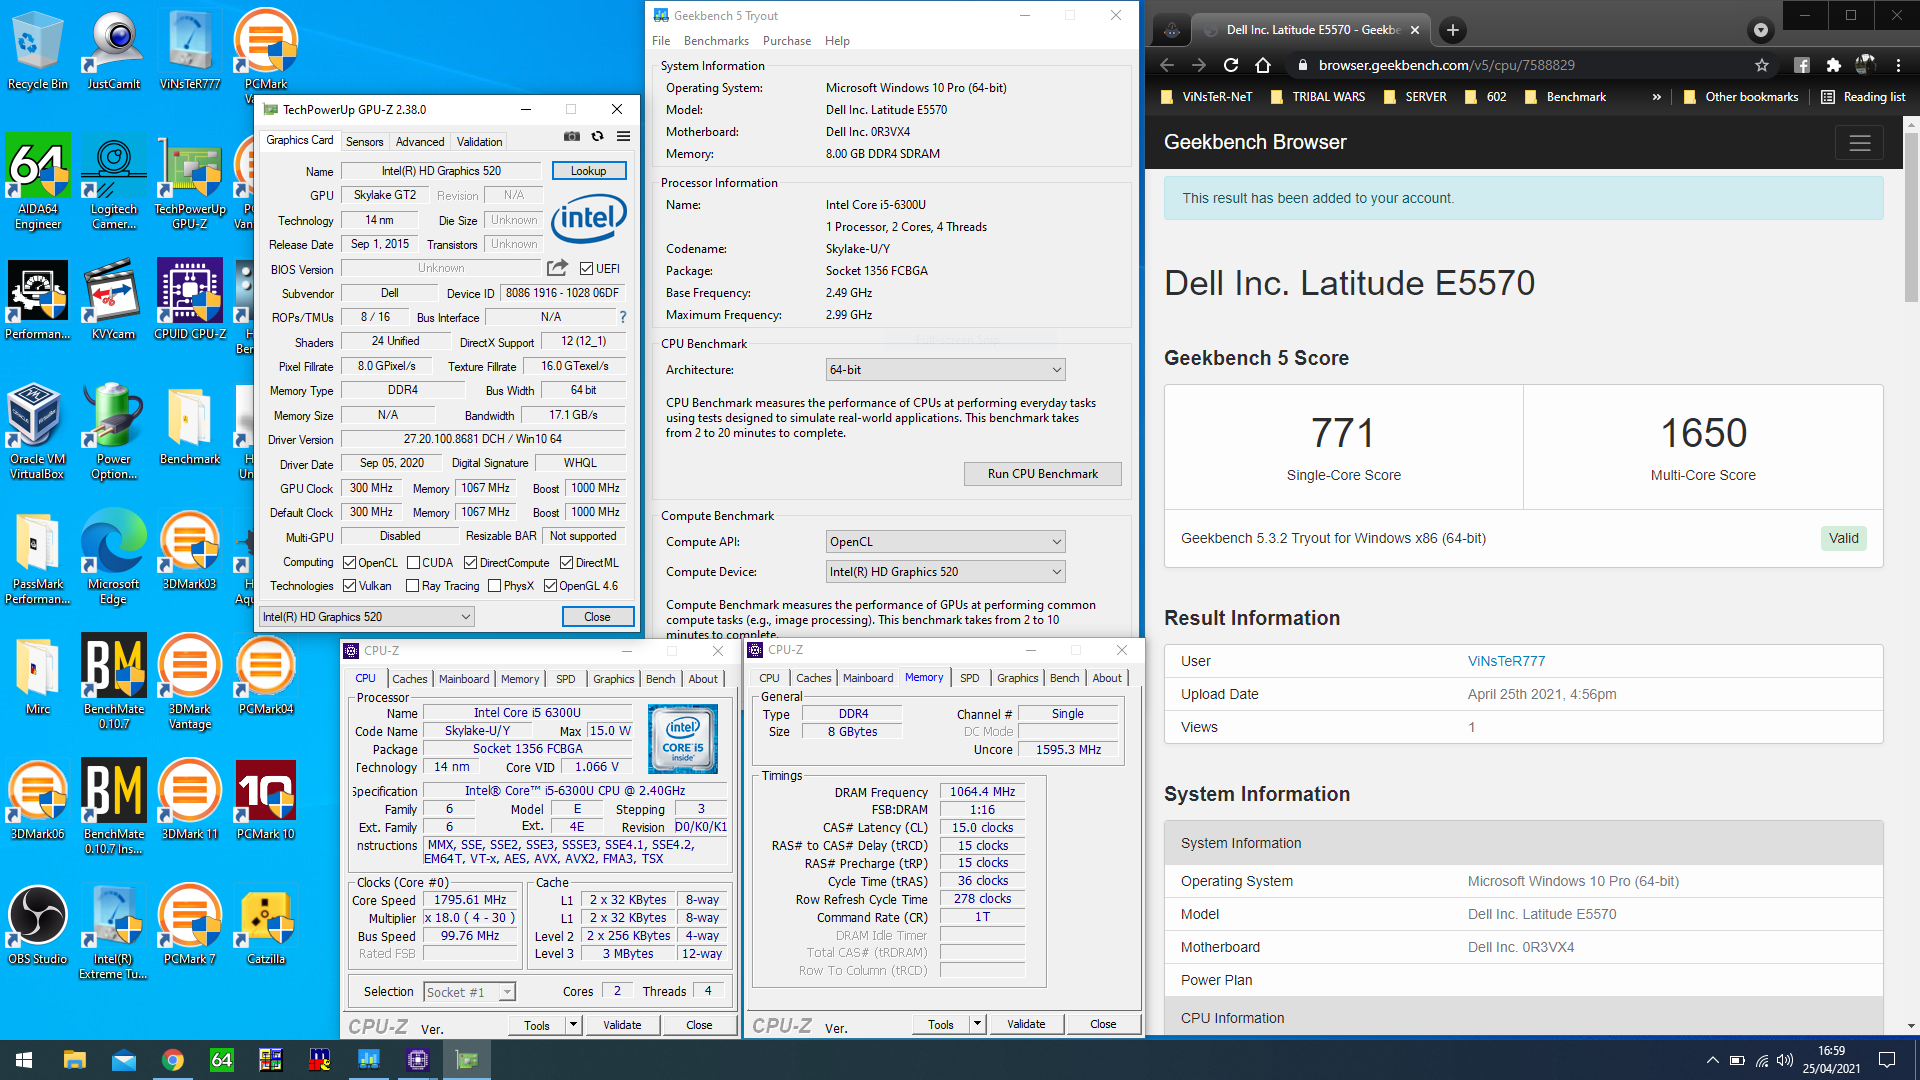
Task: Toggle the Geekbench Browser navigation hamburger
Action: coord(1860,143)
